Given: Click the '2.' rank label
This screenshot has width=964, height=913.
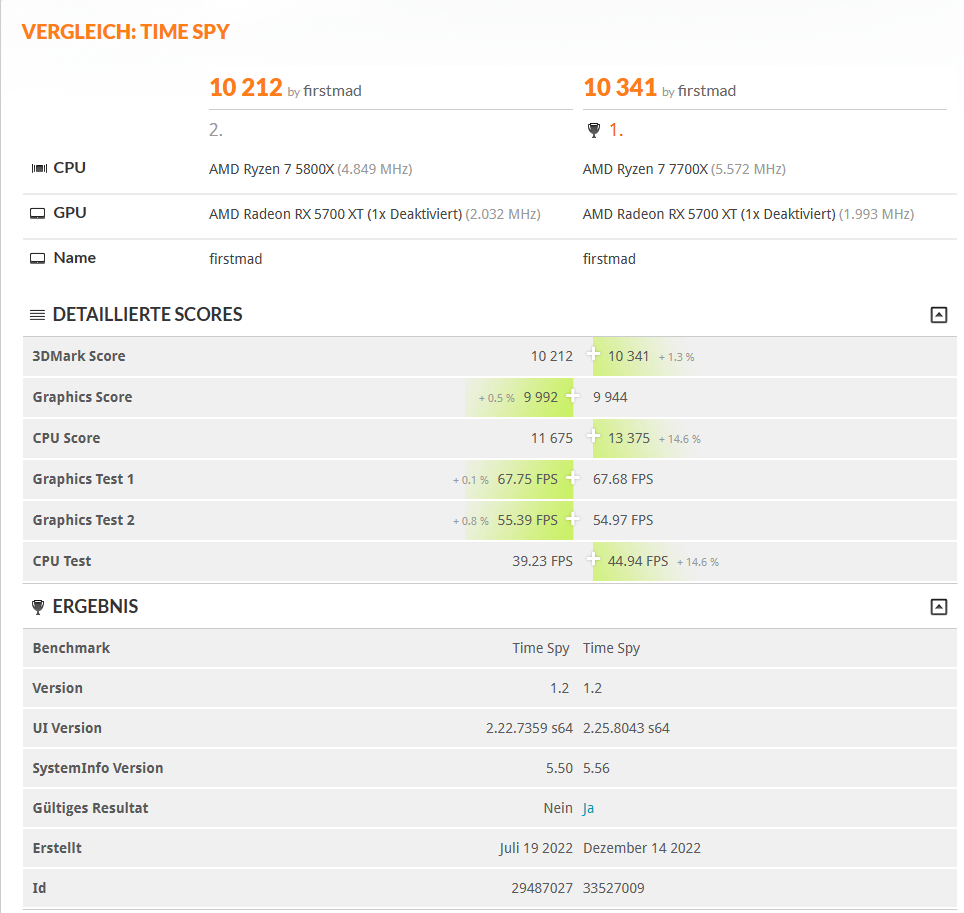Looking at the screenshot, I should point(216,130).
